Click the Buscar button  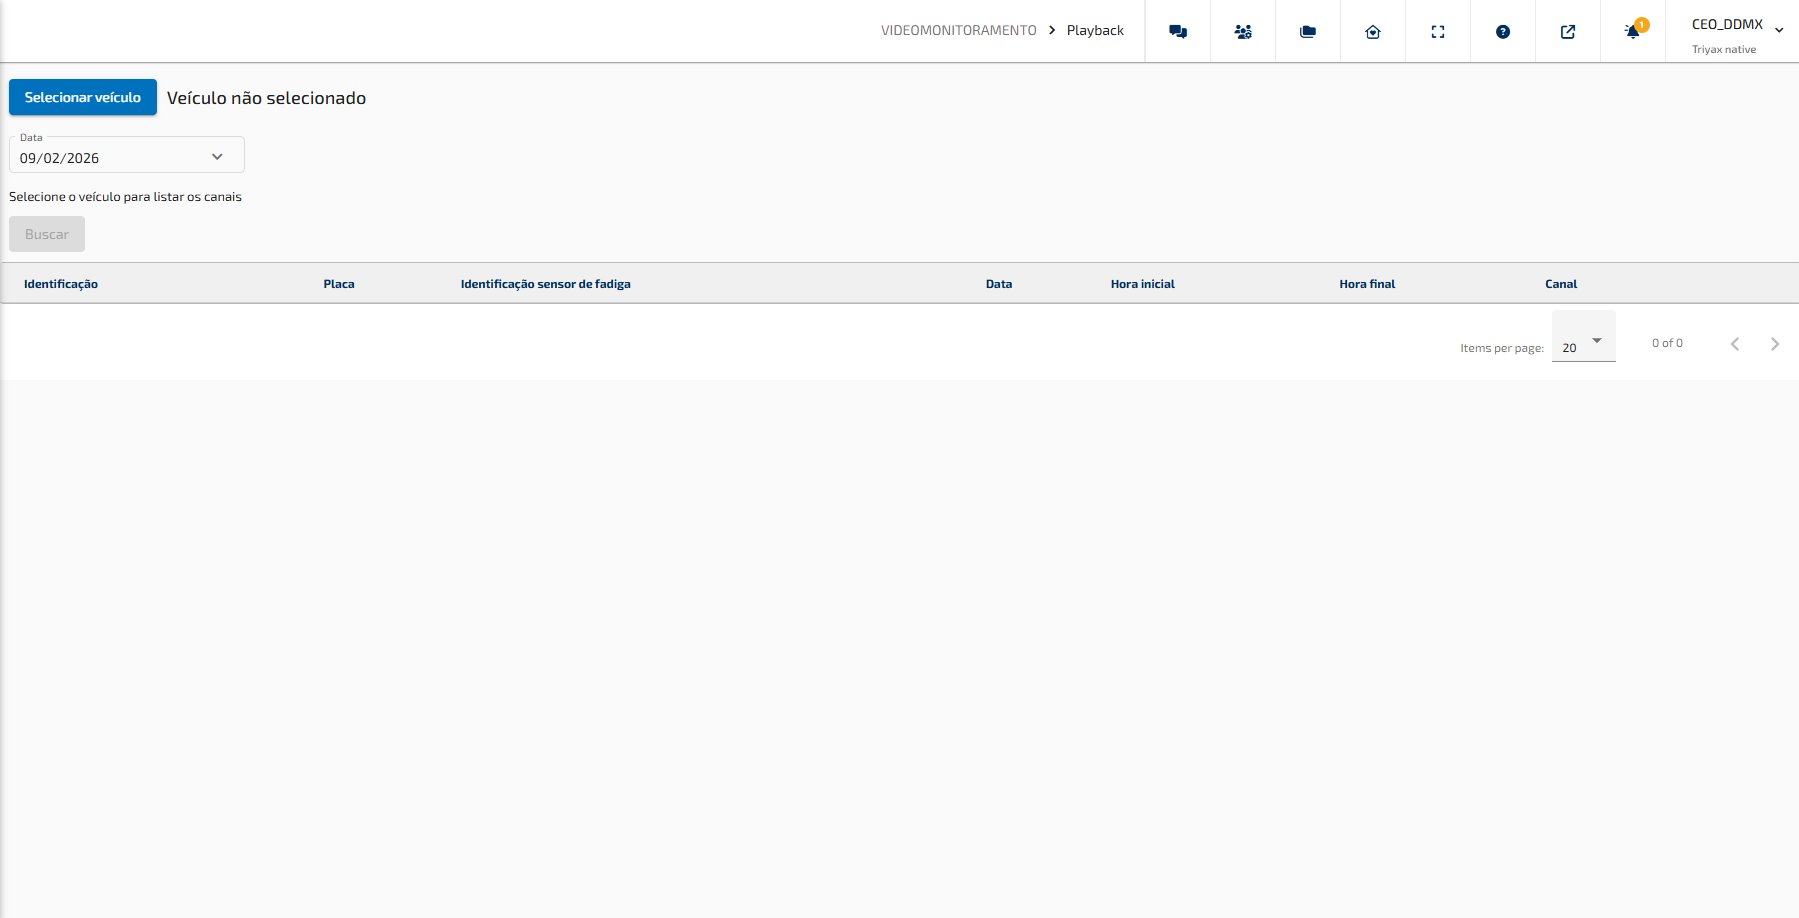[47, 234]
